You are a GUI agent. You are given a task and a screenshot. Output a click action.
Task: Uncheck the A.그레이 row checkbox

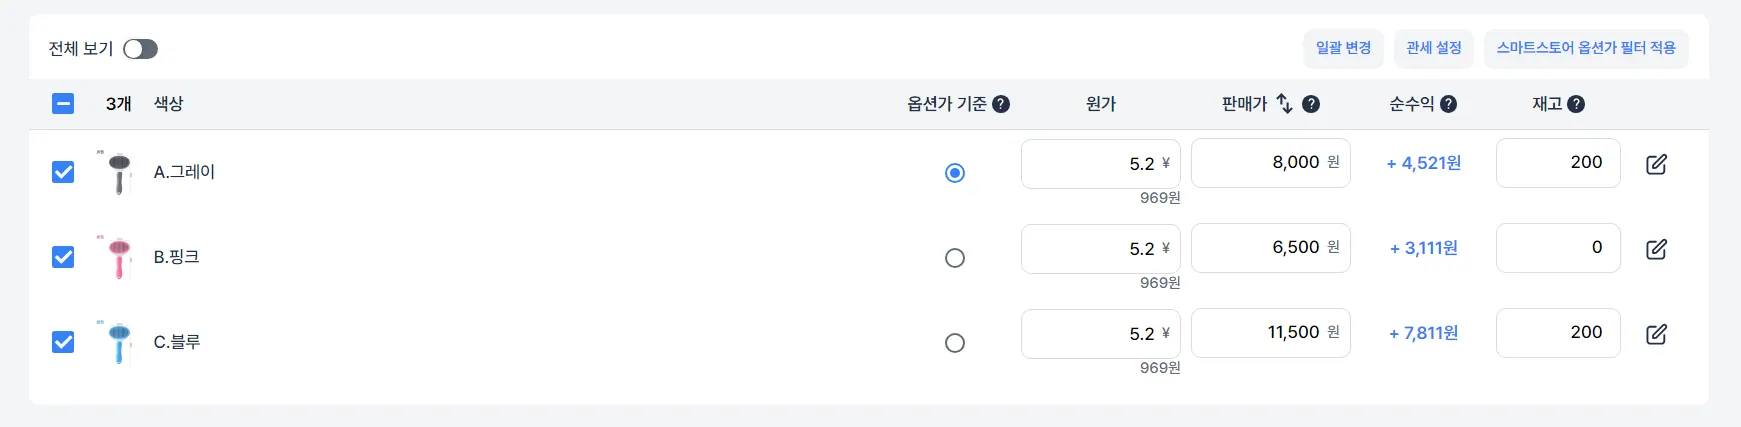tap(63, 172)
